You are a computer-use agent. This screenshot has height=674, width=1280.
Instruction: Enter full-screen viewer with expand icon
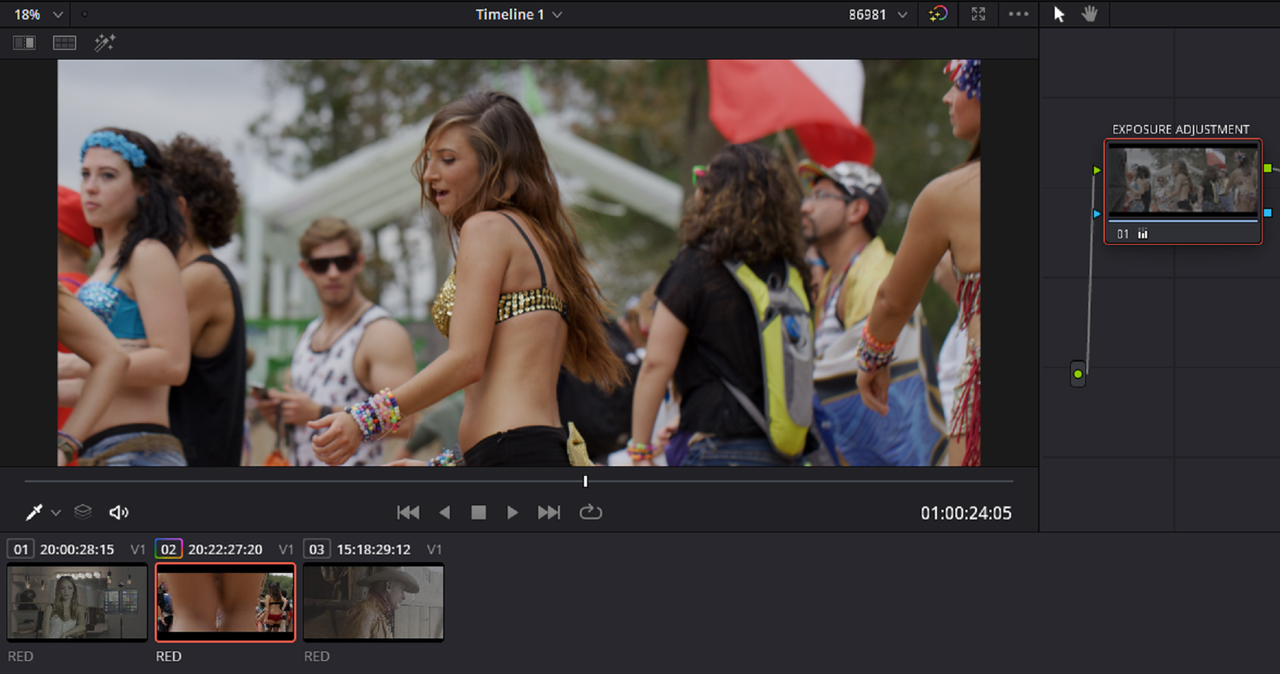978,14
